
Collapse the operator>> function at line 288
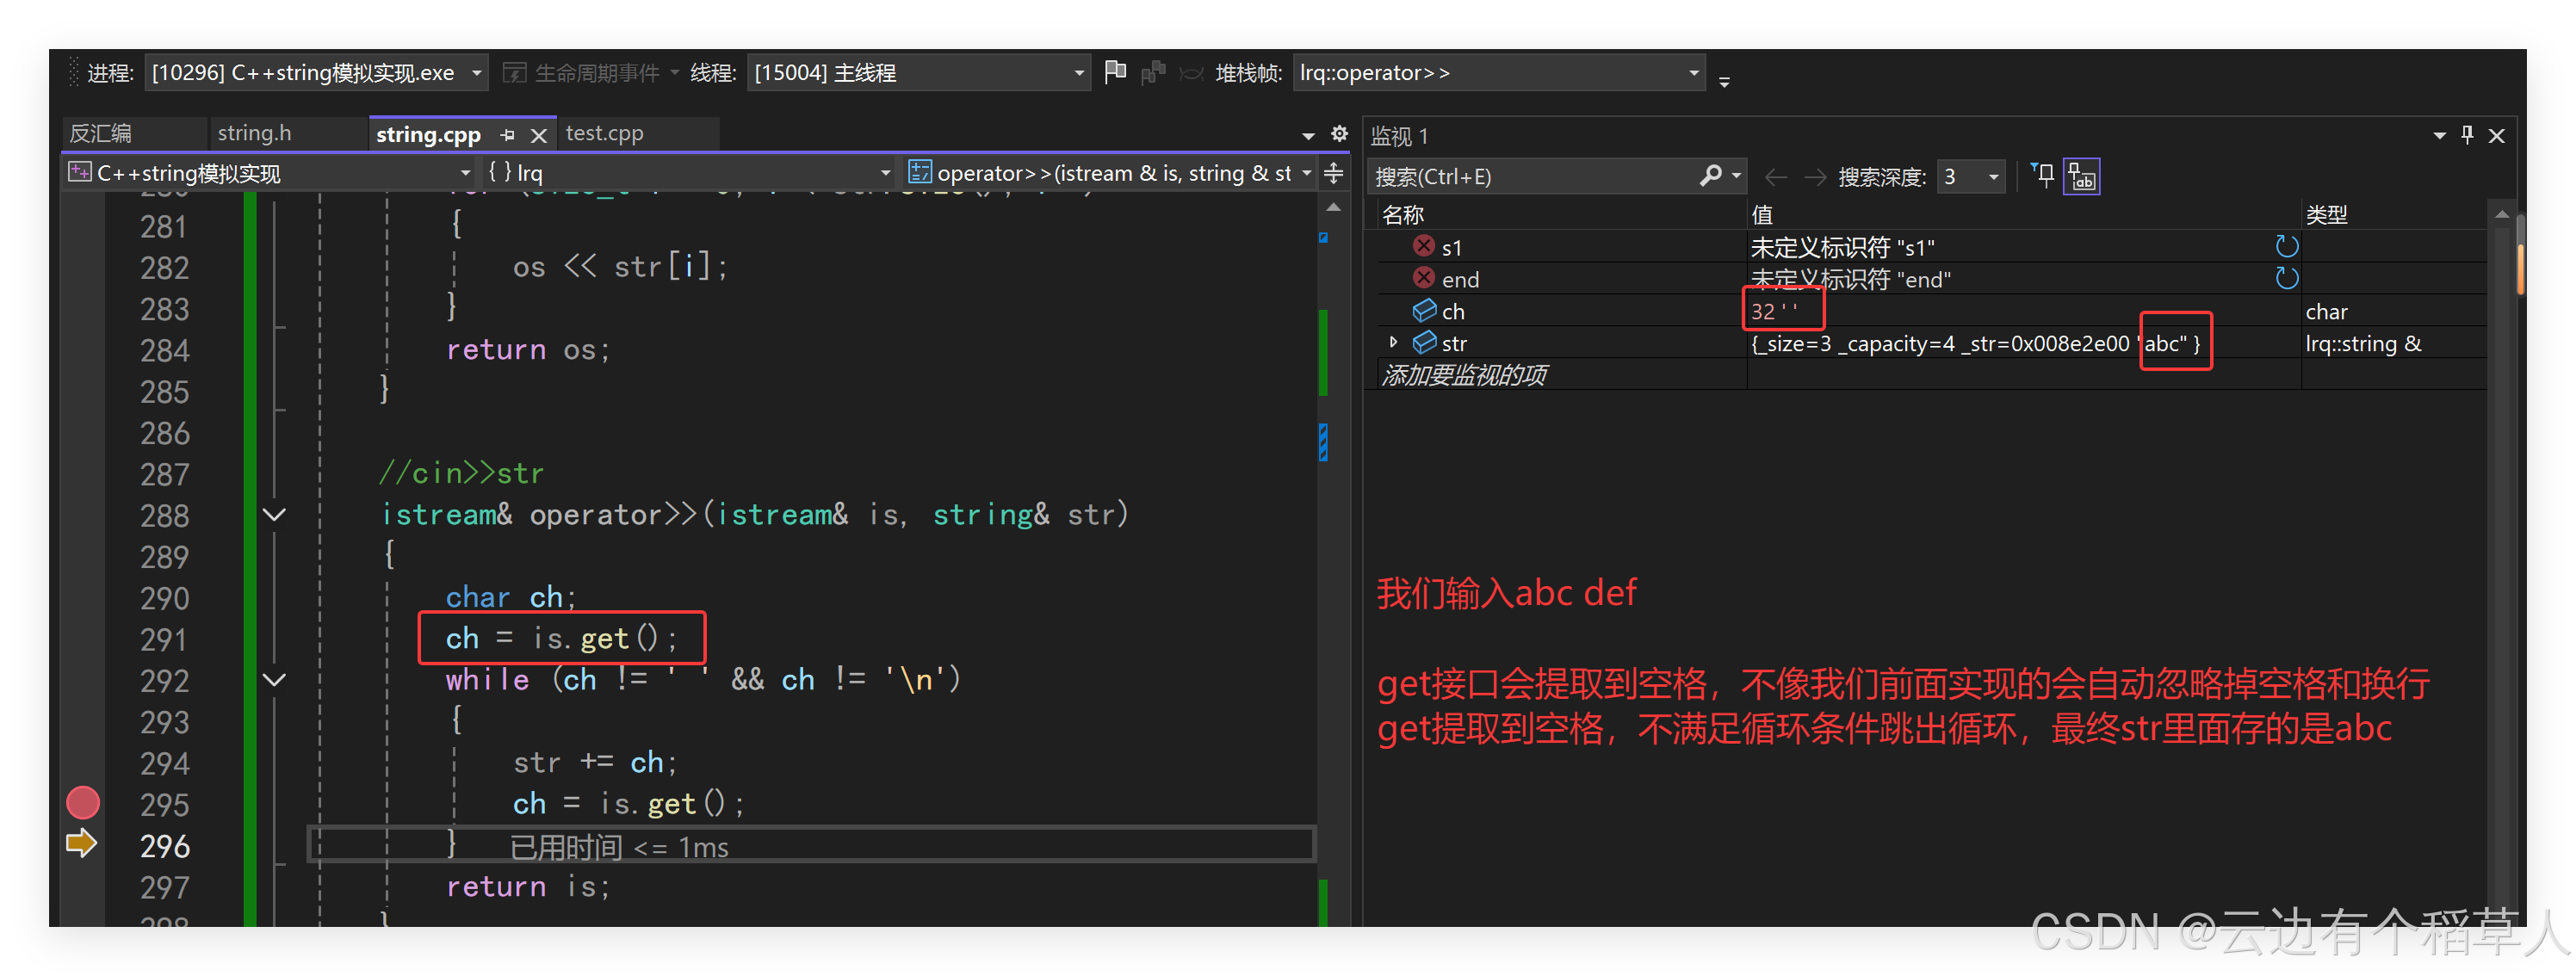(274, 515)
